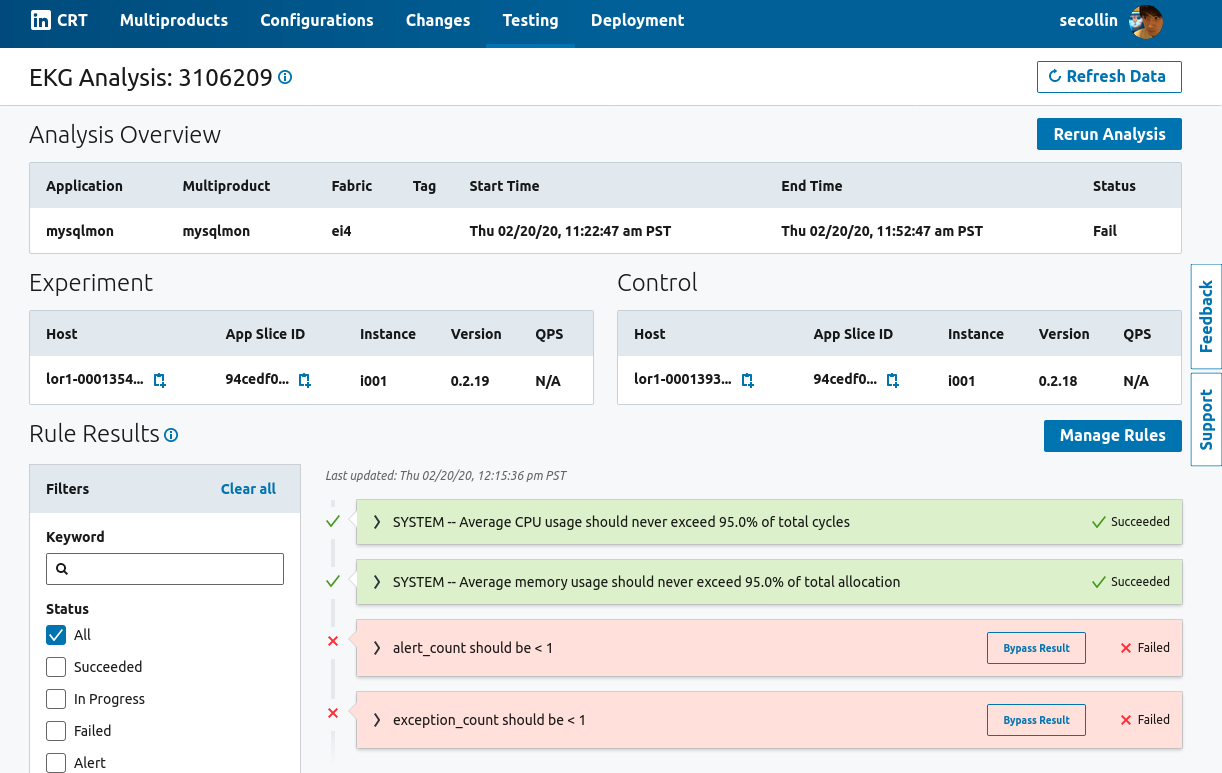Screen dimensions: 1222x773
Task: Open the Multiproducts tab
Action: point(174,21)
